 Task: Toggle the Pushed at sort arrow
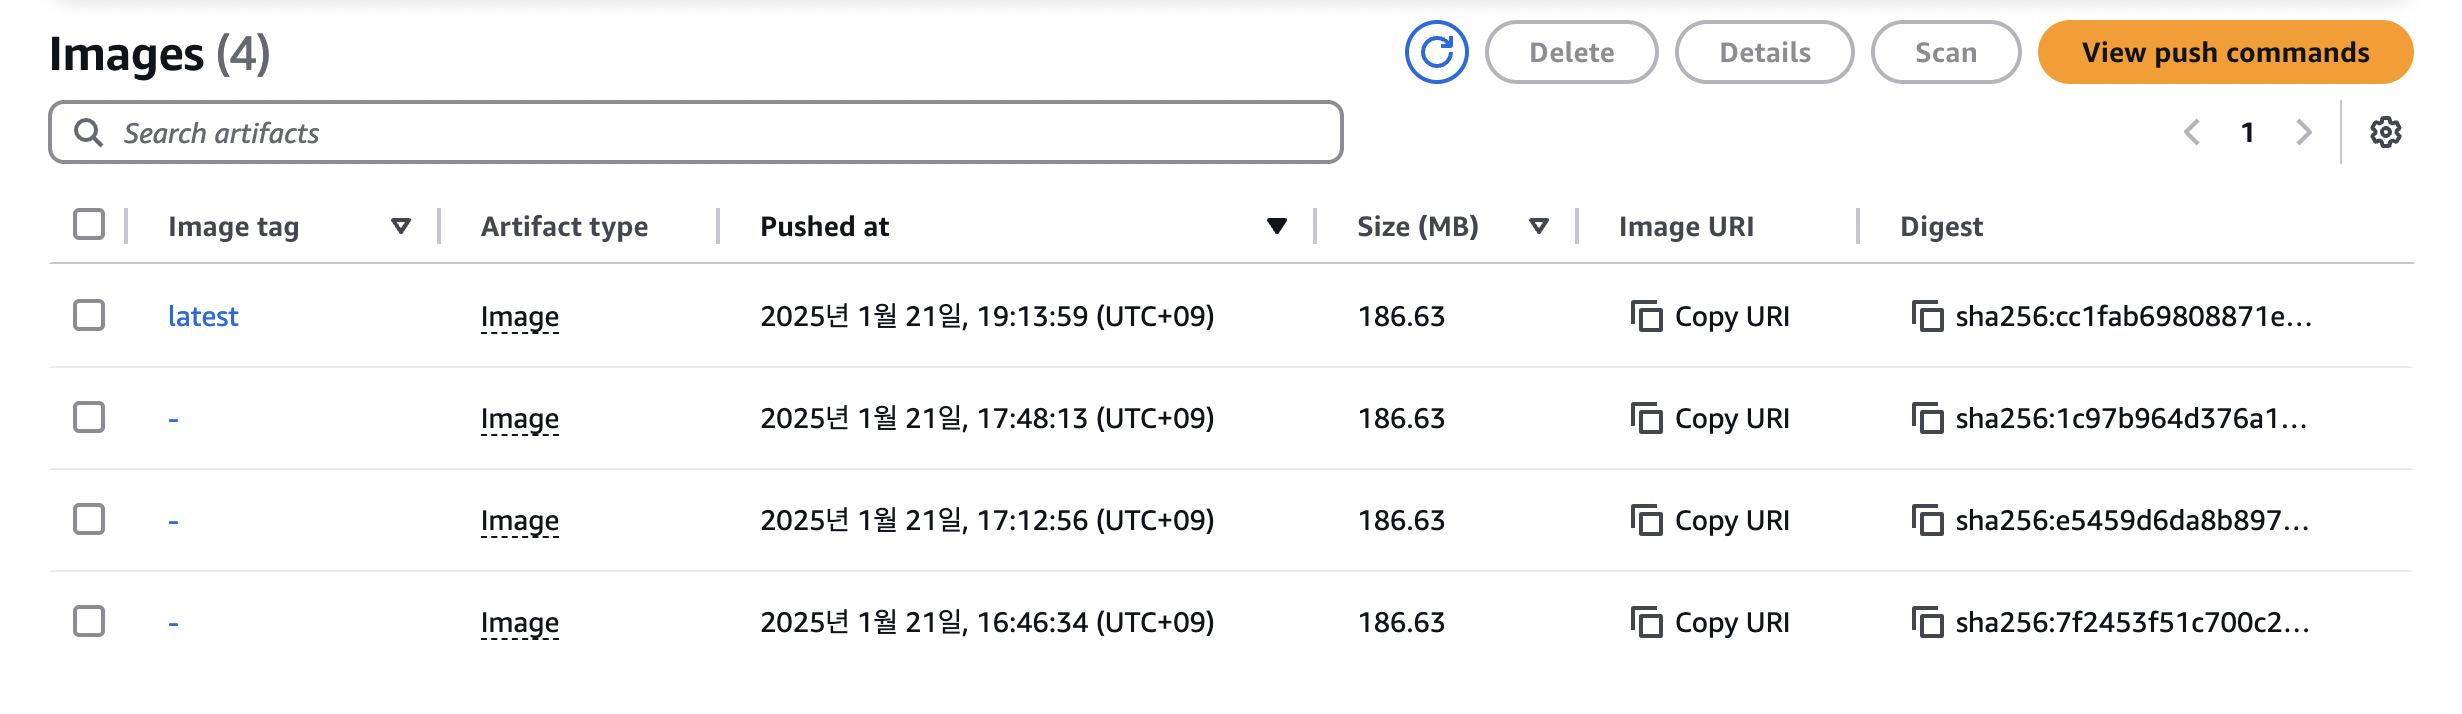tap(1276, 226)
